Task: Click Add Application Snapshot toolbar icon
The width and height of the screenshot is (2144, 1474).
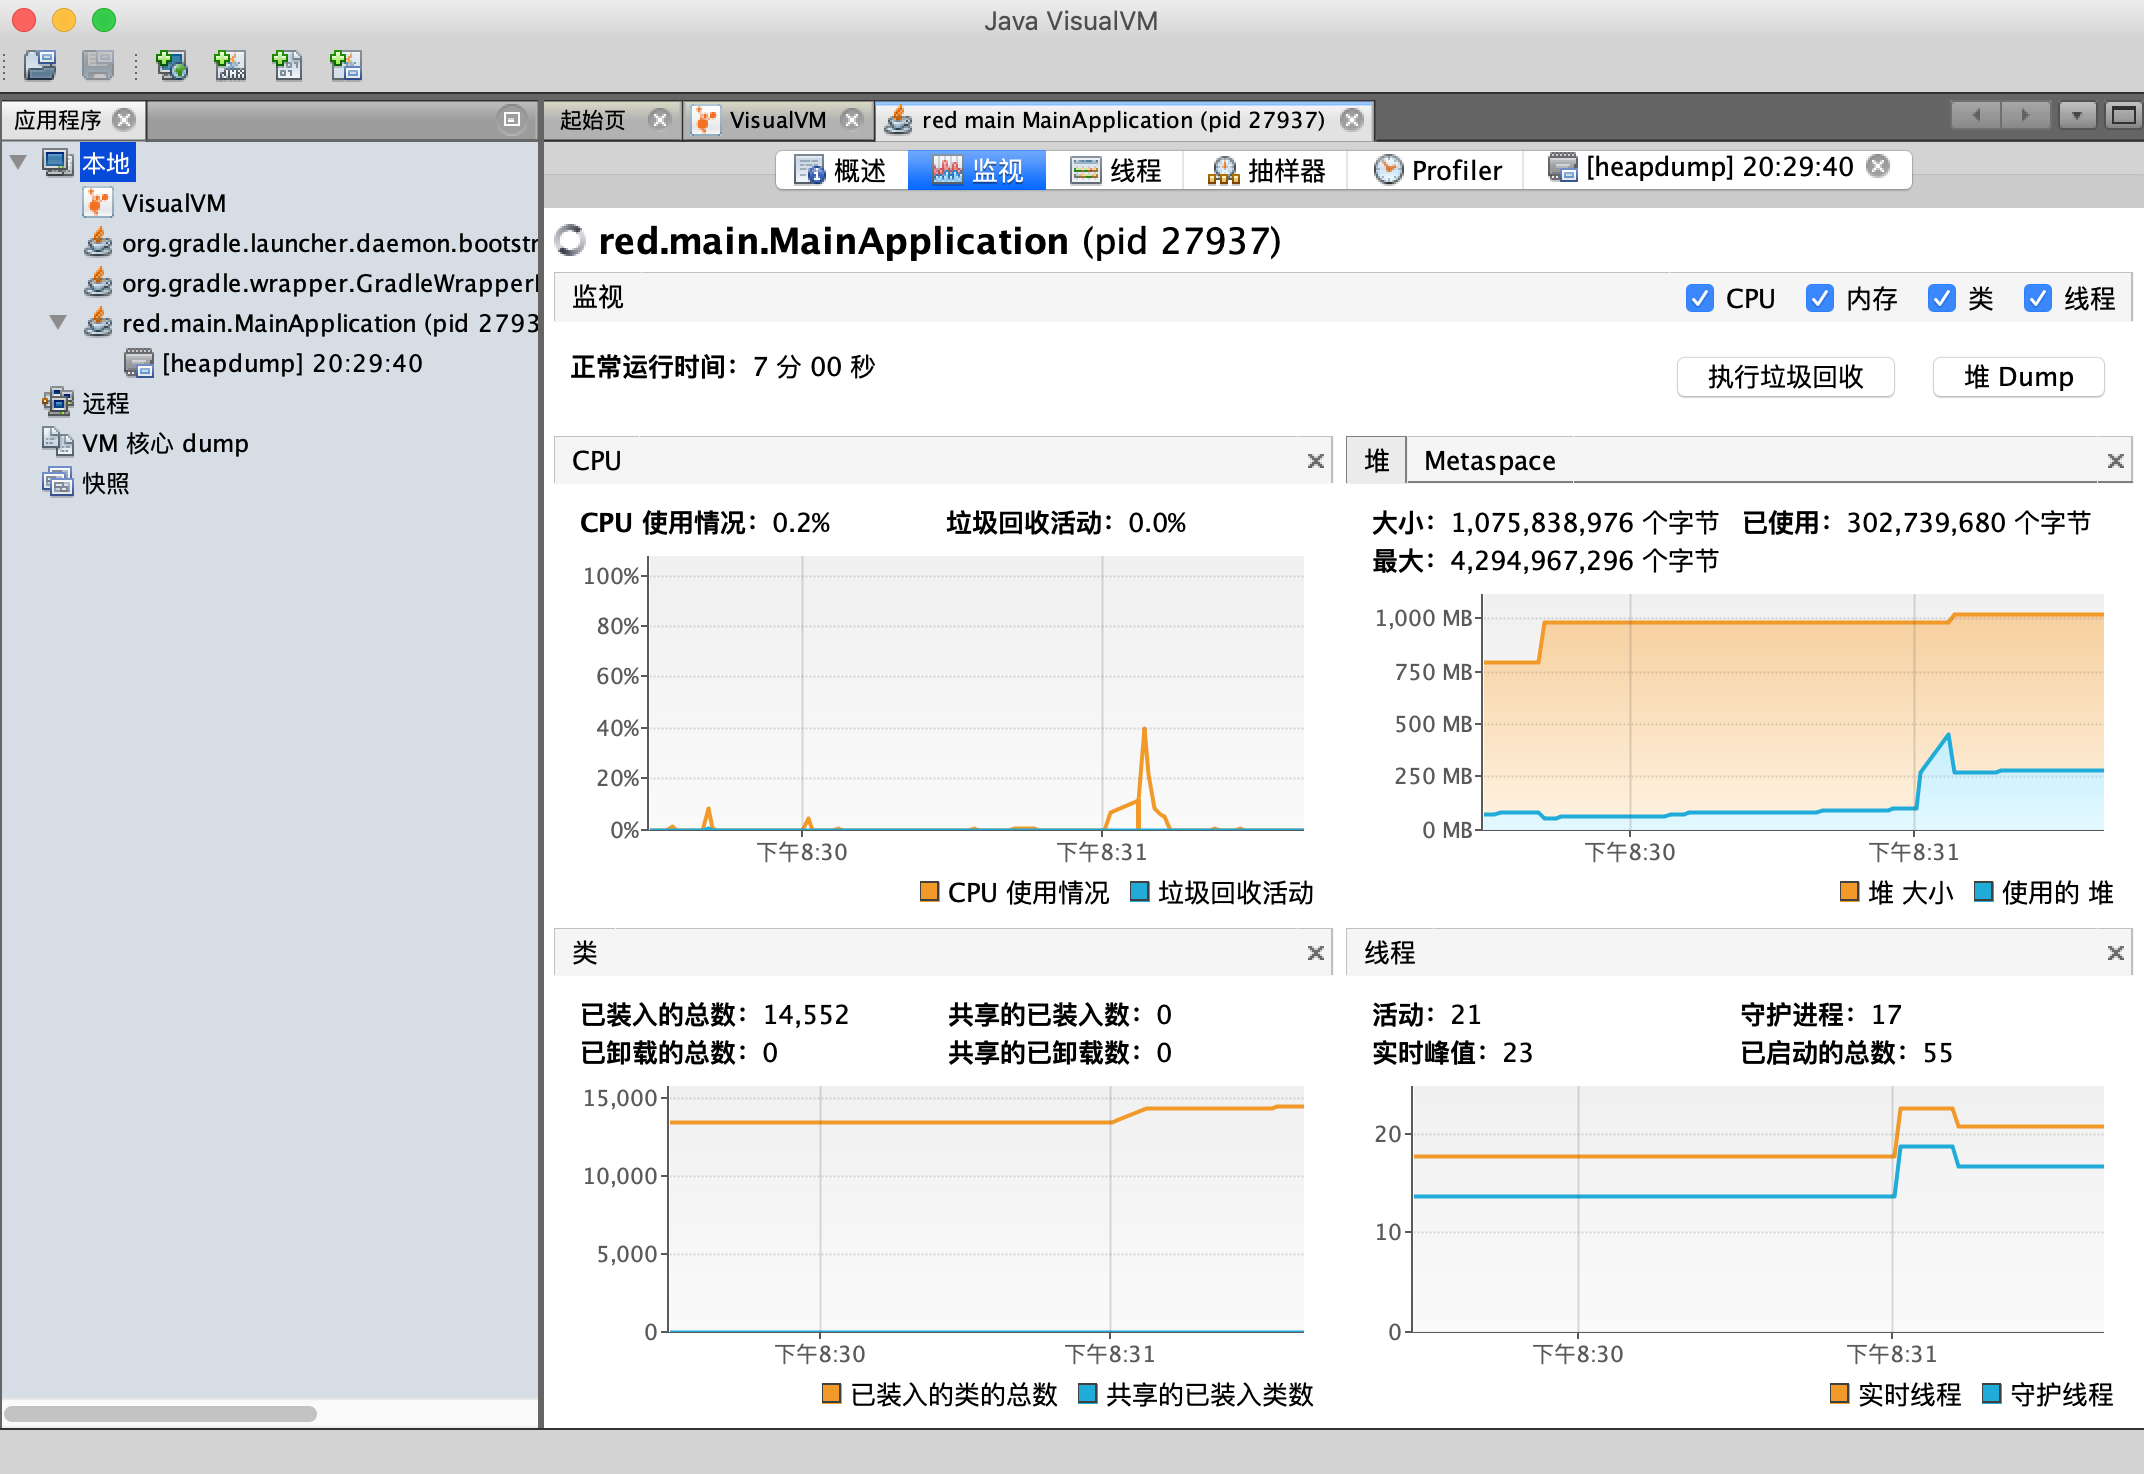Action: (x=346, y=66)
